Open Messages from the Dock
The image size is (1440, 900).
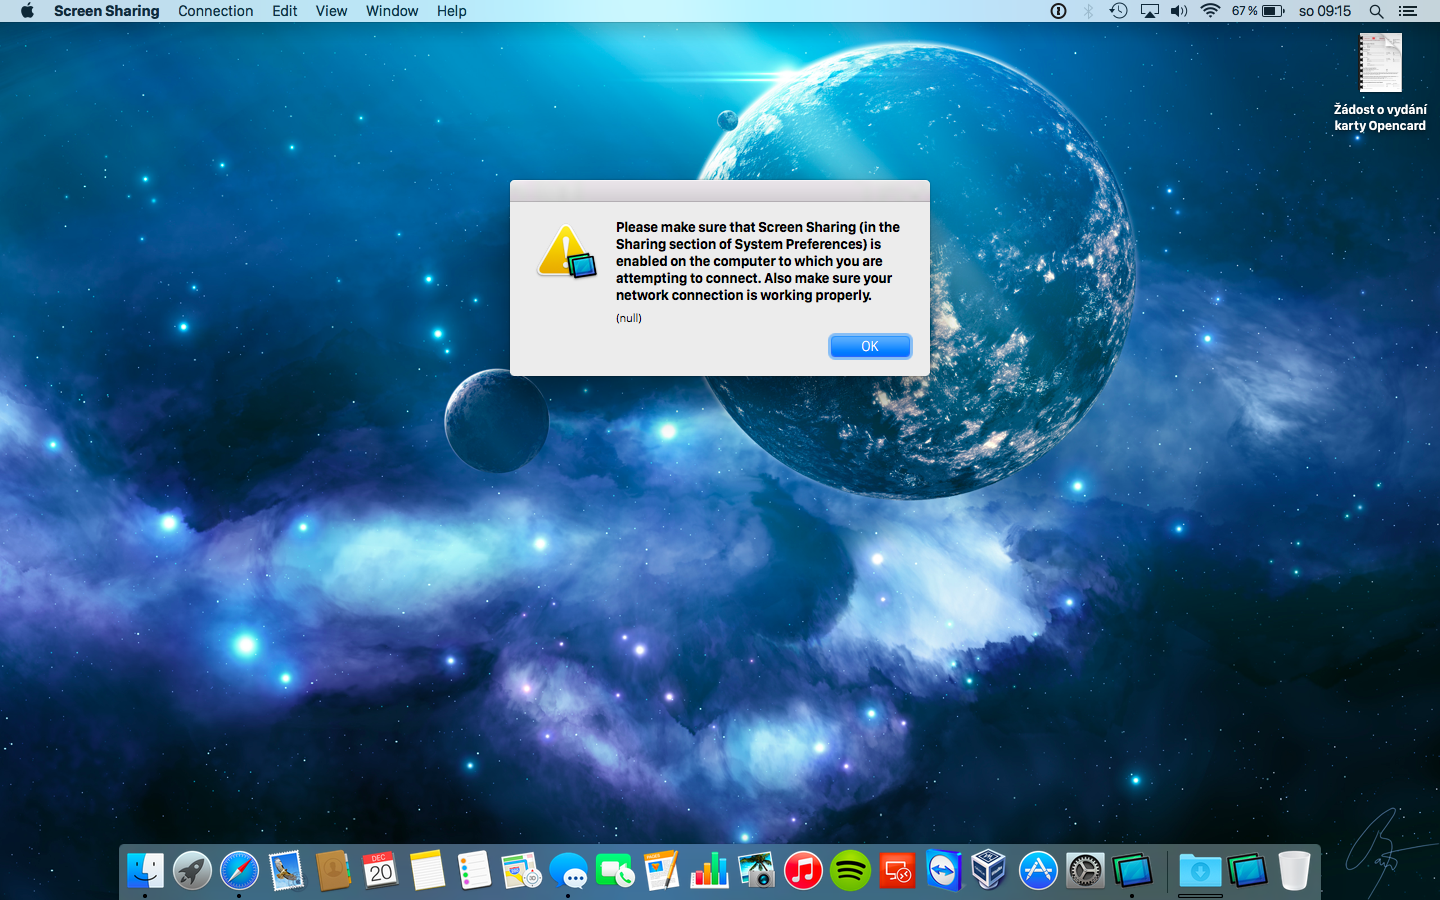click(568, 871)
